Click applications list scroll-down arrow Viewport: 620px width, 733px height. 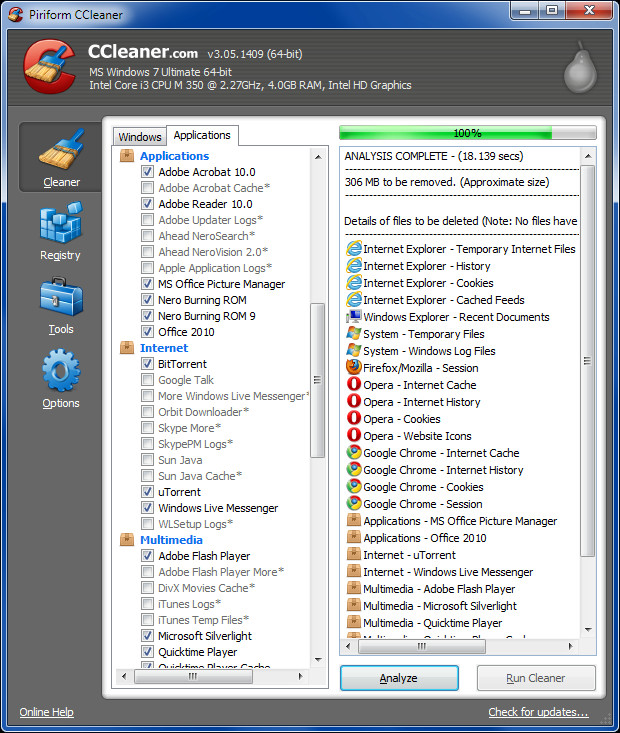318,660
